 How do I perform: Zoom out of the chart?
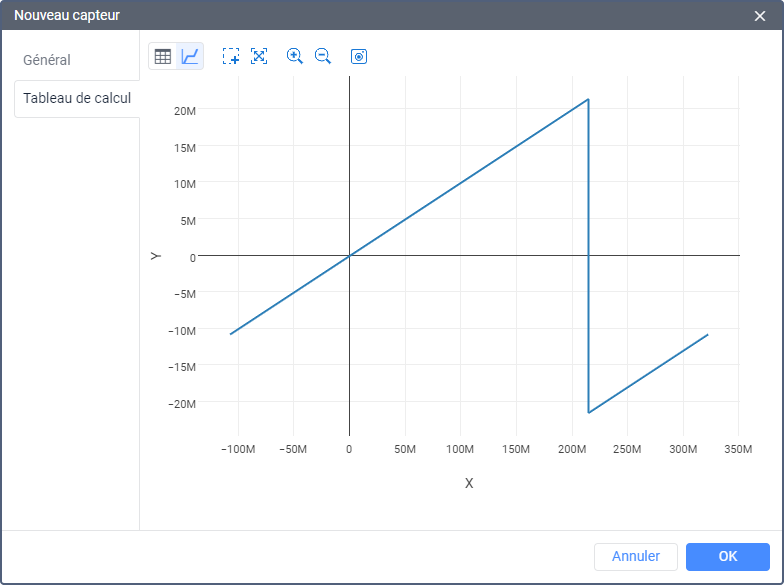[x=322, y=56]
